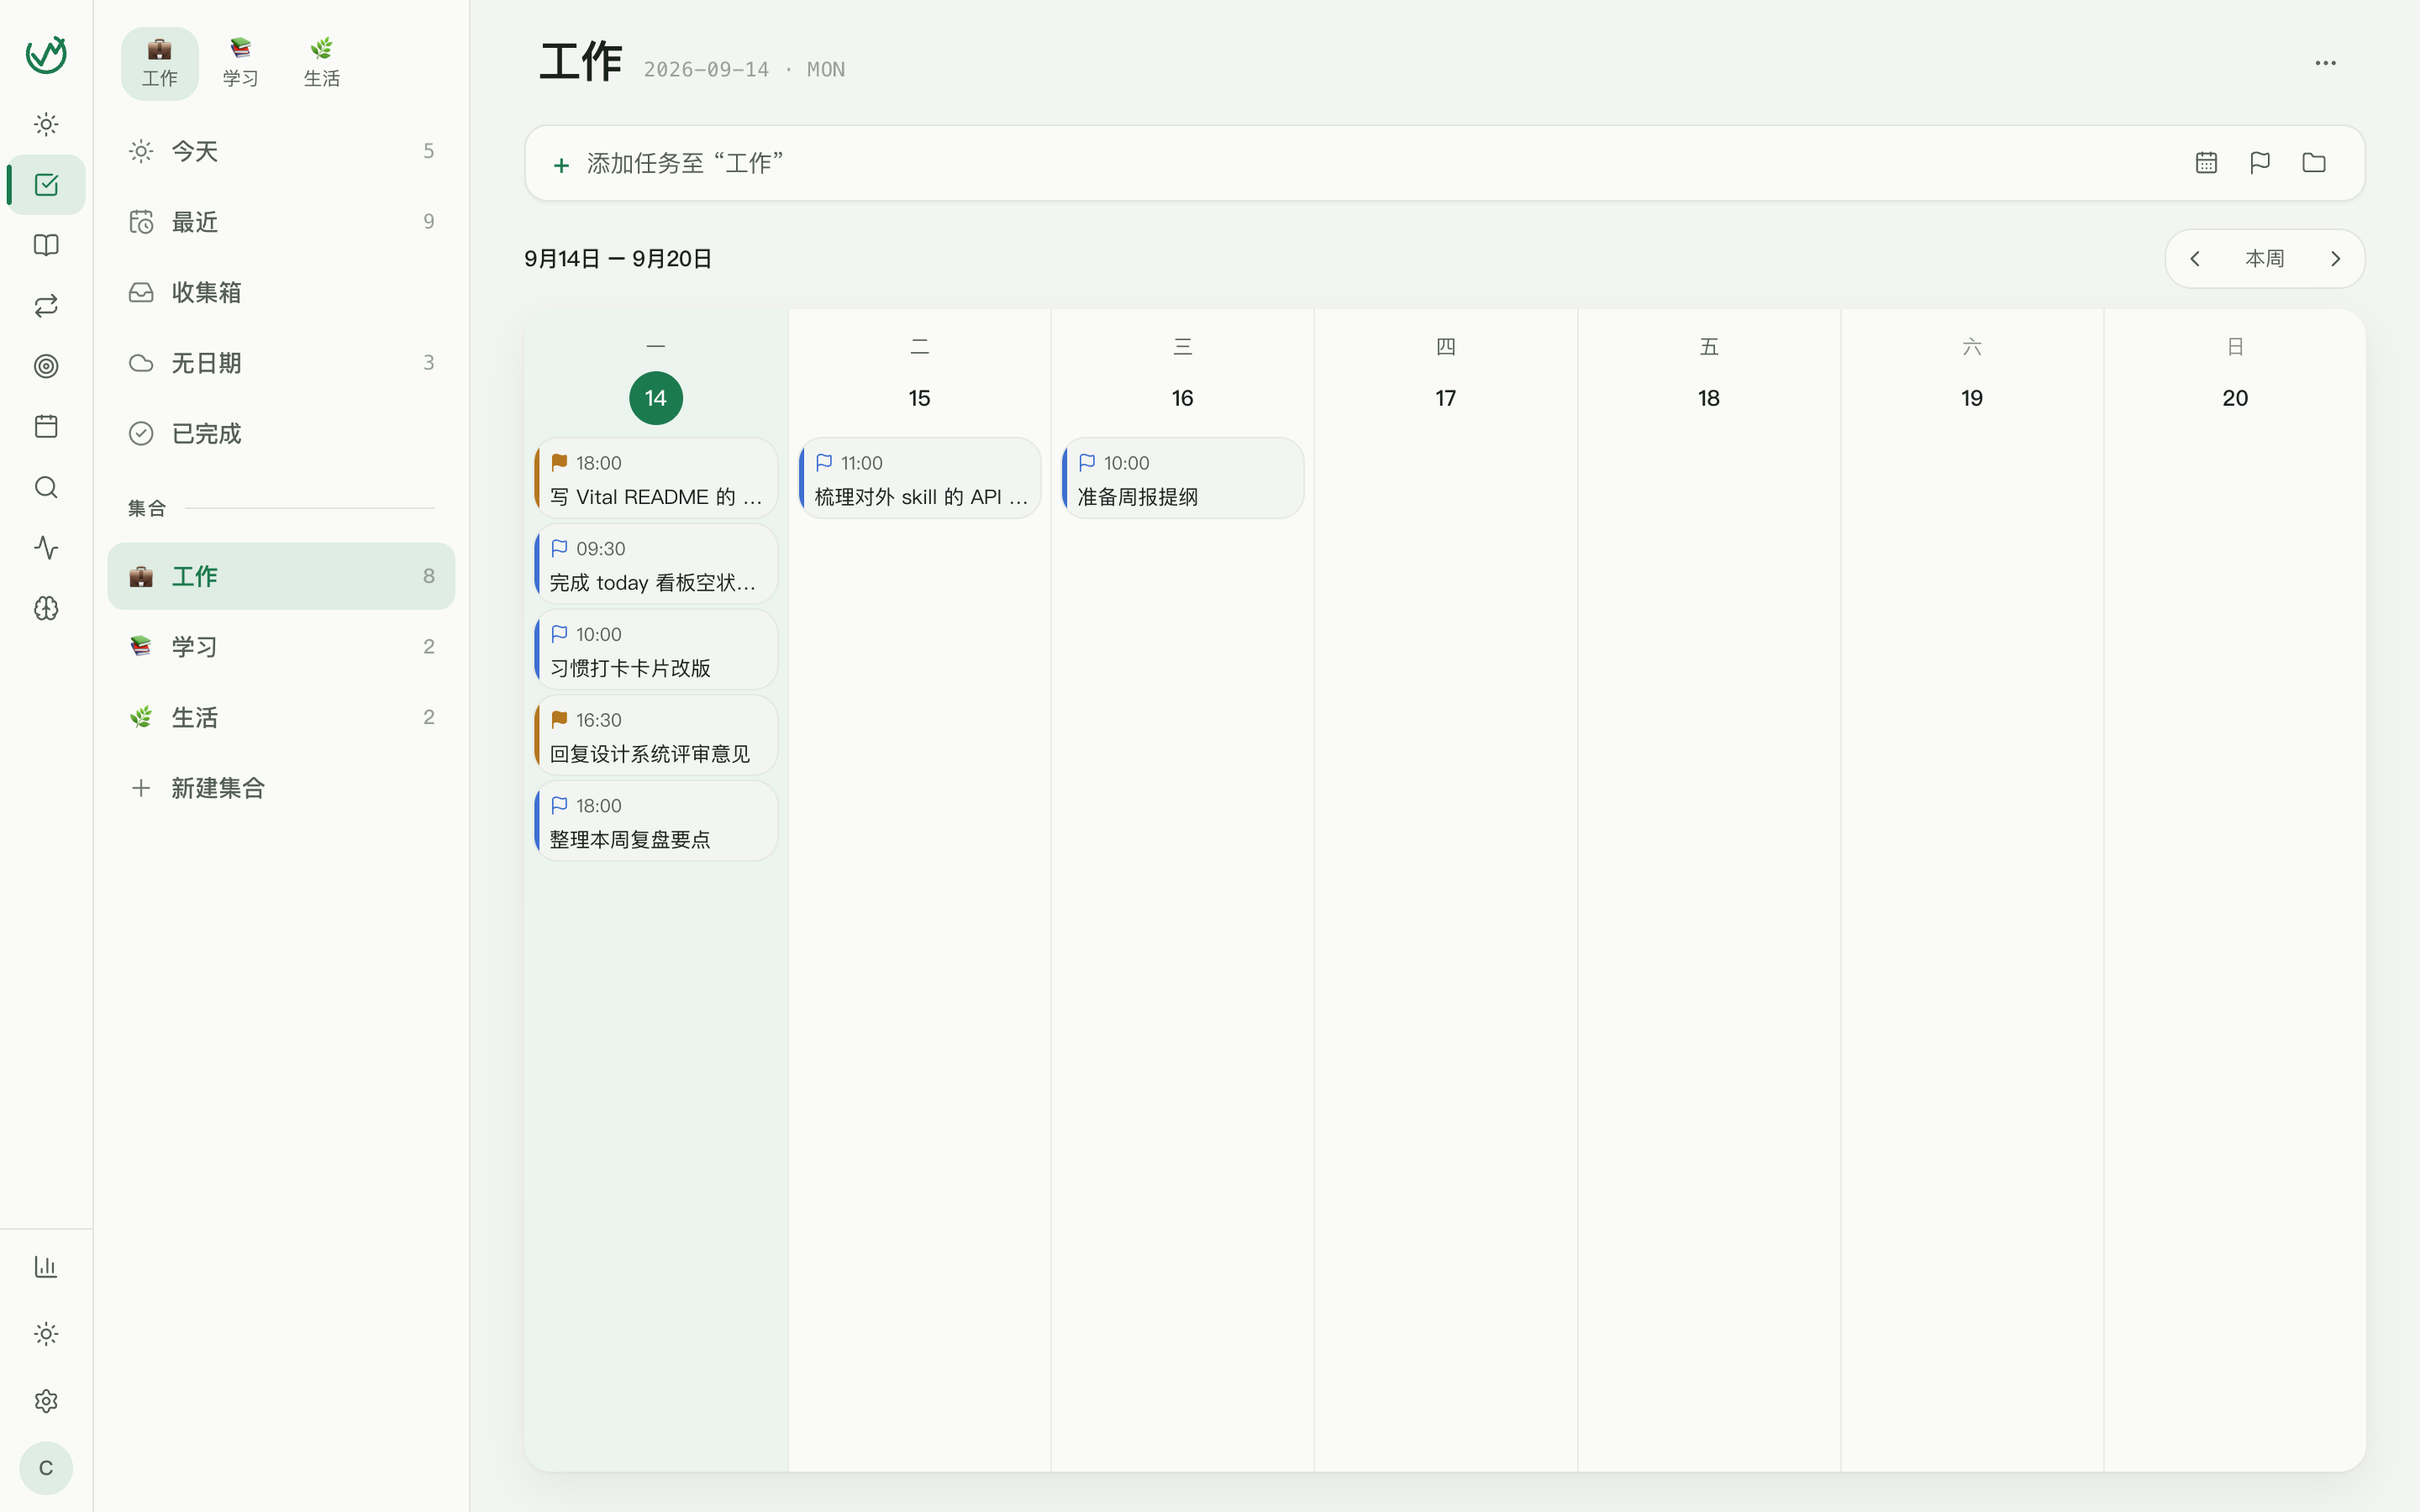The height and width of the screenshot is (1512, 2420).
Task: Go to next week with right chevron
Action: [x=2336, y=259]
